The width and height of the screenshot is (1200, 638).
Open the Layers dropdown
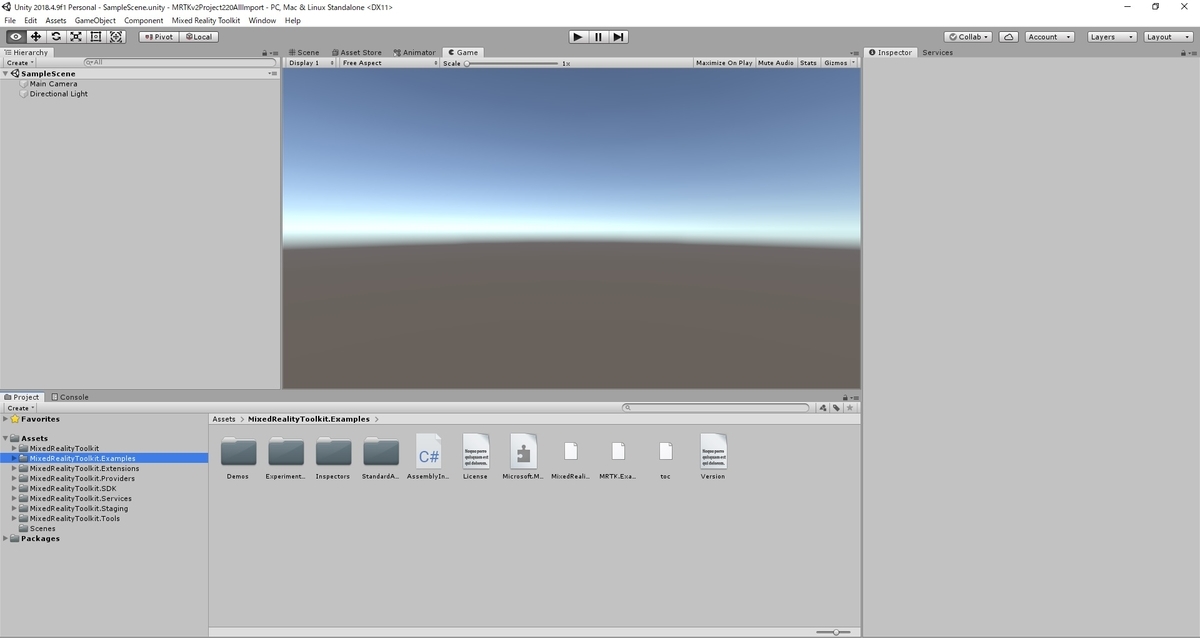click(x=1111, y=37)
